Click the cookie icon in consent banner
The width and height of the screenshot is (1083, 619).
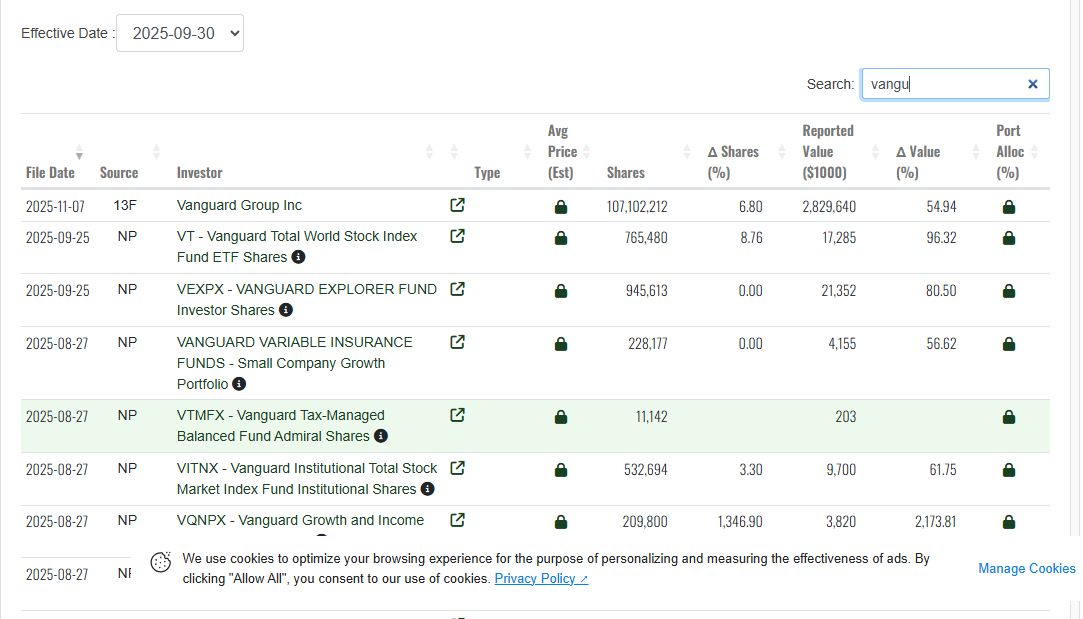[x=161, y=562]
